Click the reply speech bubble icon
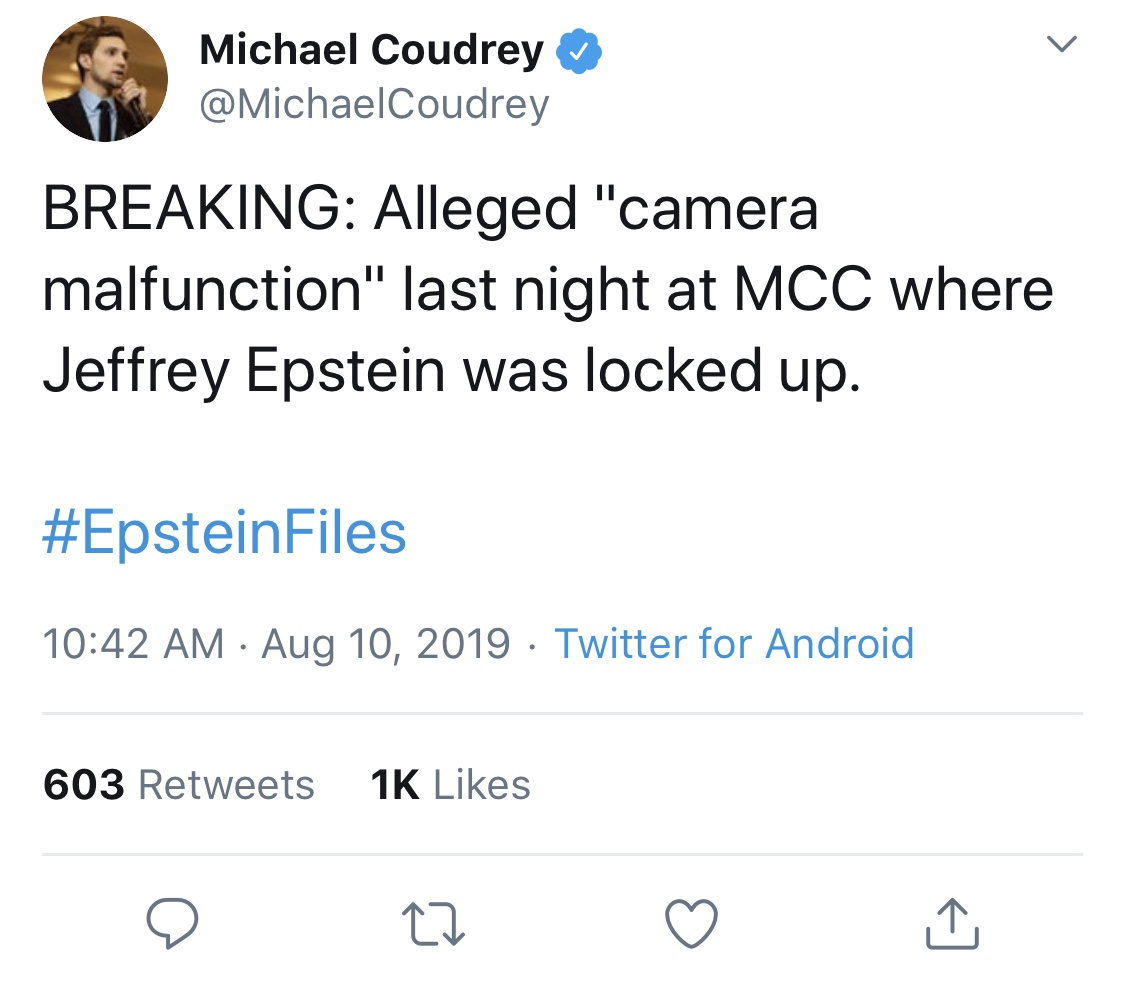1125x981 pixels. 172,923
